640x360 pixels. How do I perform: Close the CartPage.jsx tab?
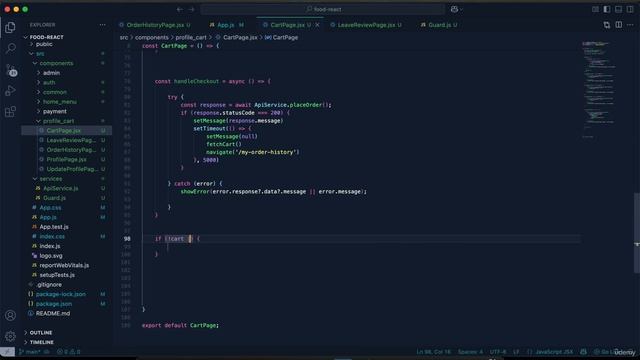pyautogui.click(x=317, y=25)
